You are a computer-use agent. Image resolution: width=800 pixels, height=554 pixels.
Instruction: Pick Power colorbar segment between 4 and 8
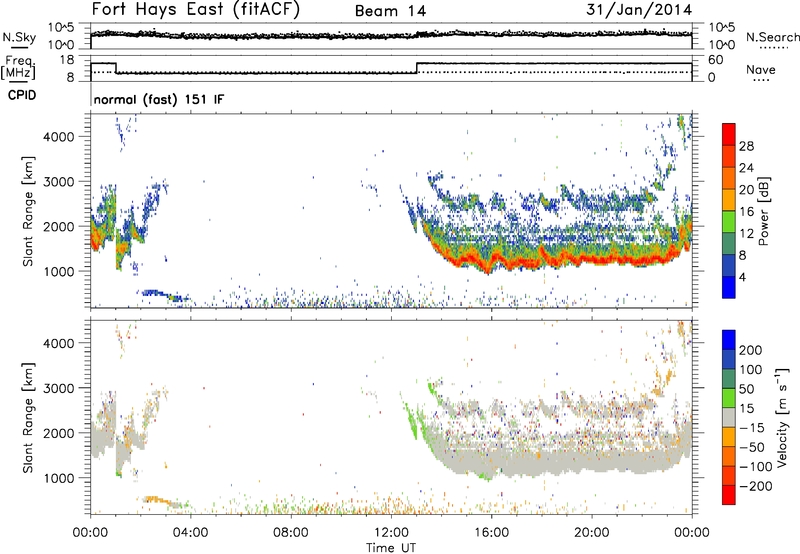[729, 265]
